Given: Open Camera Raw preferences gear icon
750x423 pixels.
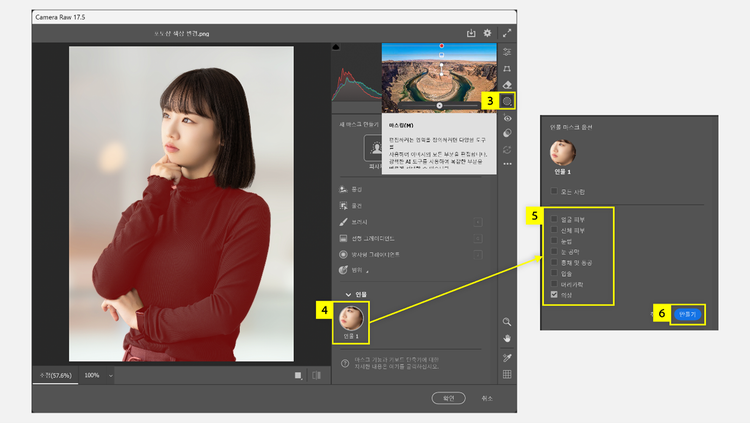Looking at the screenshot, I should [x=487, y=33].
